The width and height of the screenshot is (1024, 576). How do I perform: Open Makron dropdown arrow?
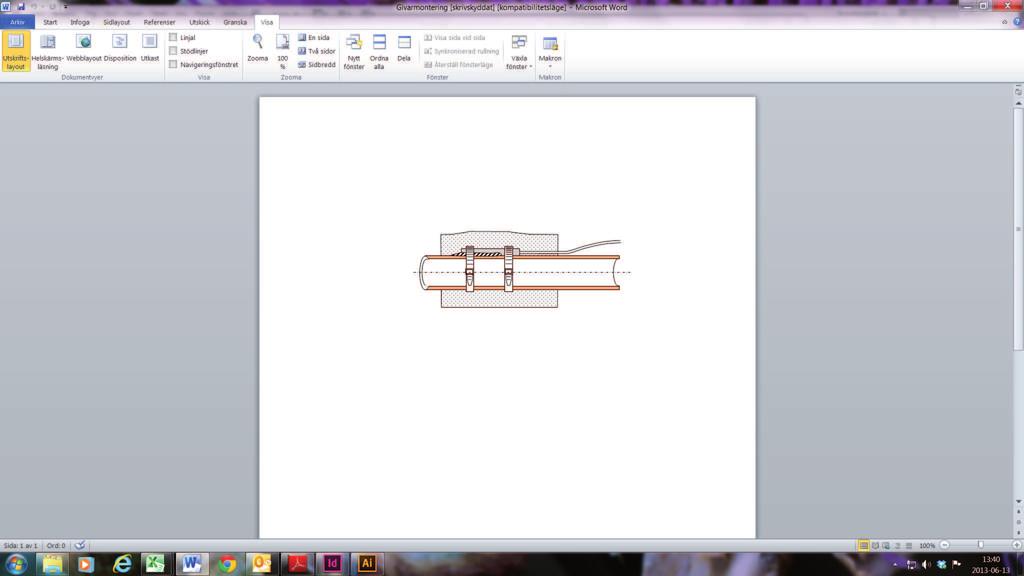tap(550, 67)
